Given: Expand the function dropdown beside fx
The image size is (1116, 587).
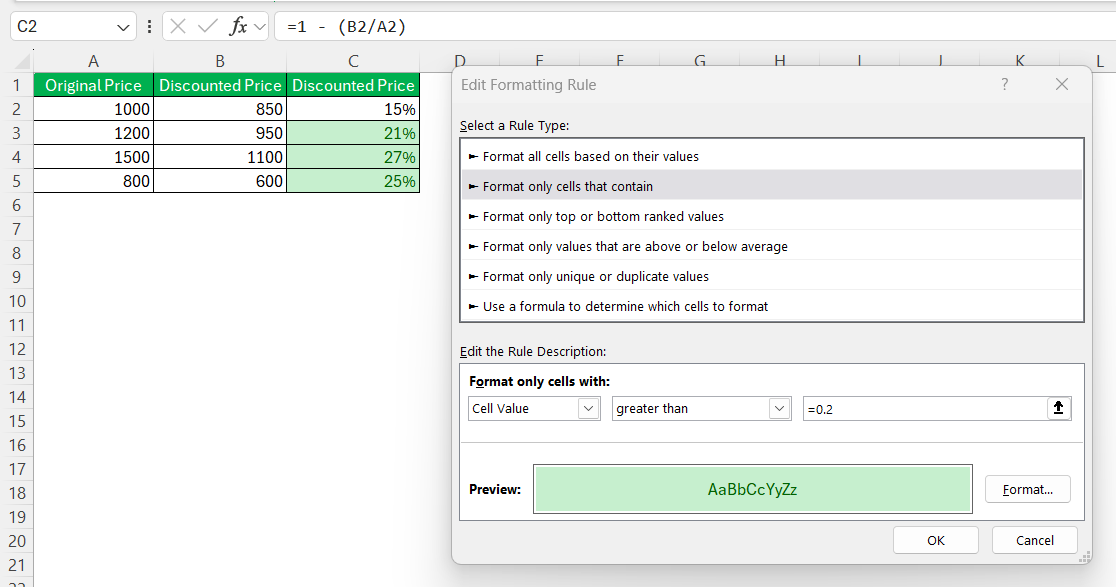Looking at the screenshot, I should (x=260, y=27).
